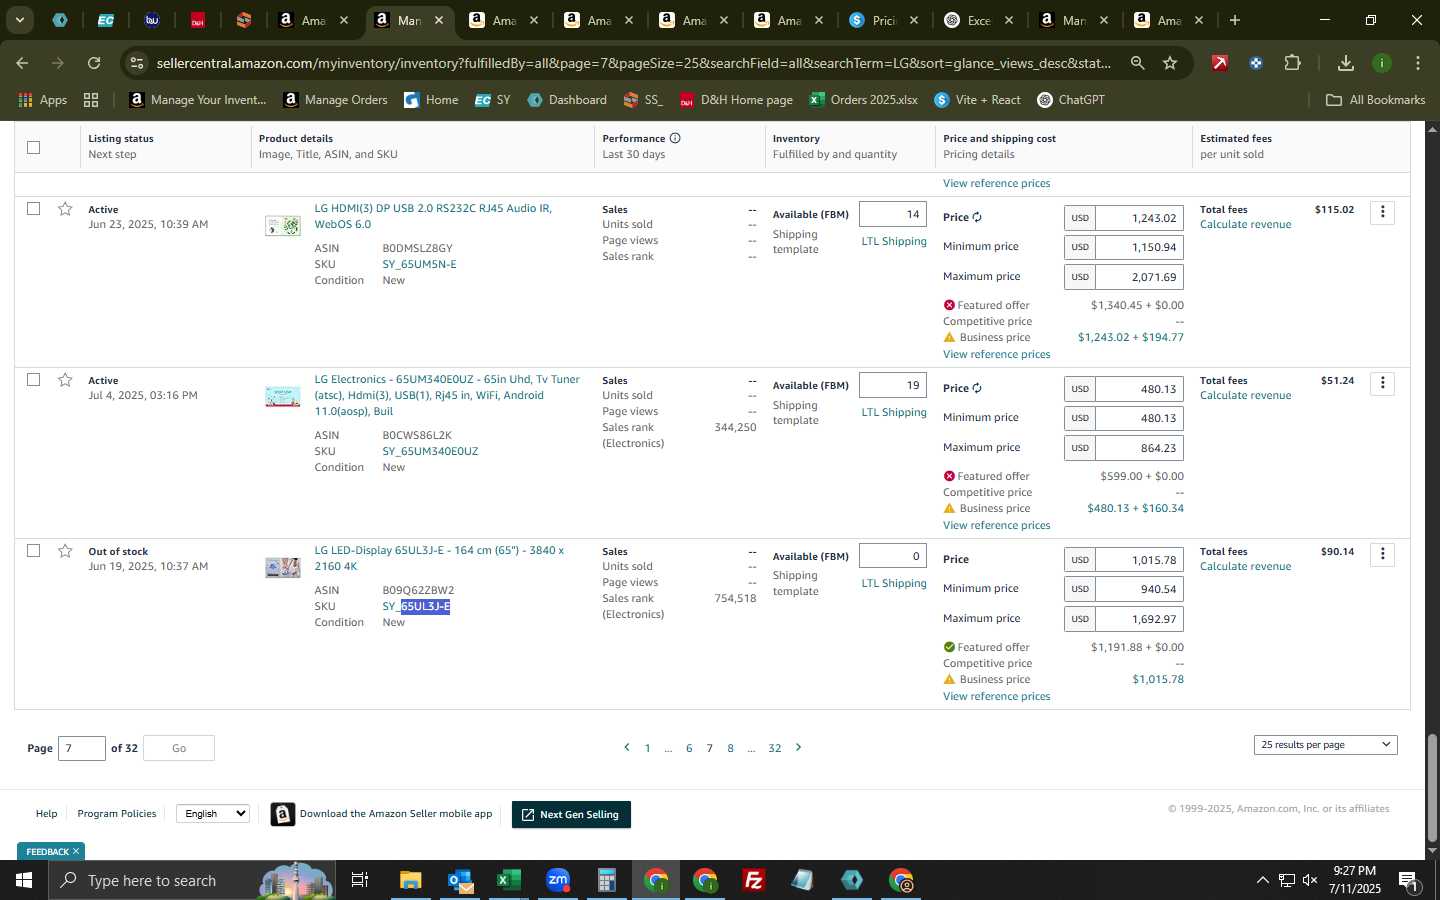1440x900 pixels.
Task: Open a new browser tab with plus
Action: tap(1235, 20)
